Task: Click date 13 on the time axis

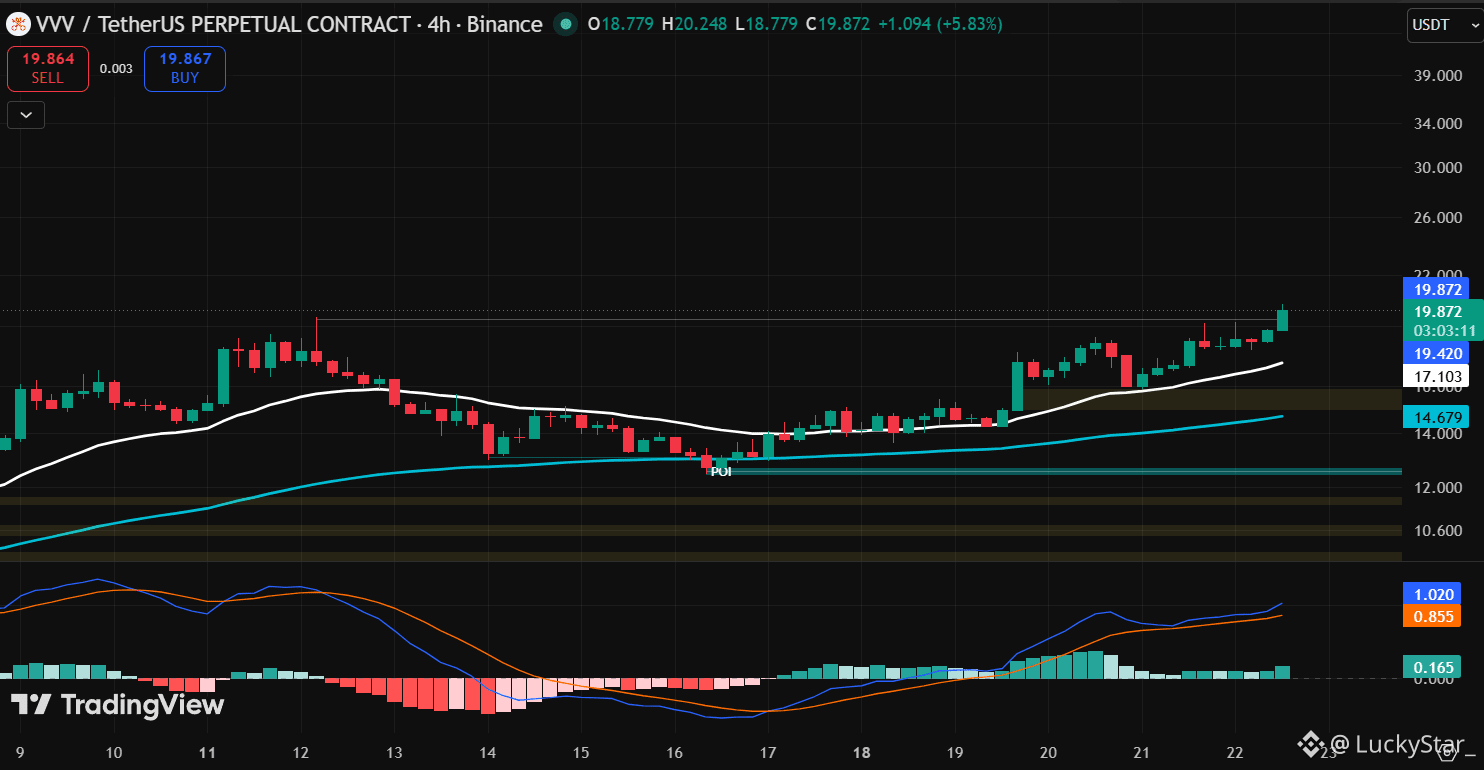Action: 394,754
